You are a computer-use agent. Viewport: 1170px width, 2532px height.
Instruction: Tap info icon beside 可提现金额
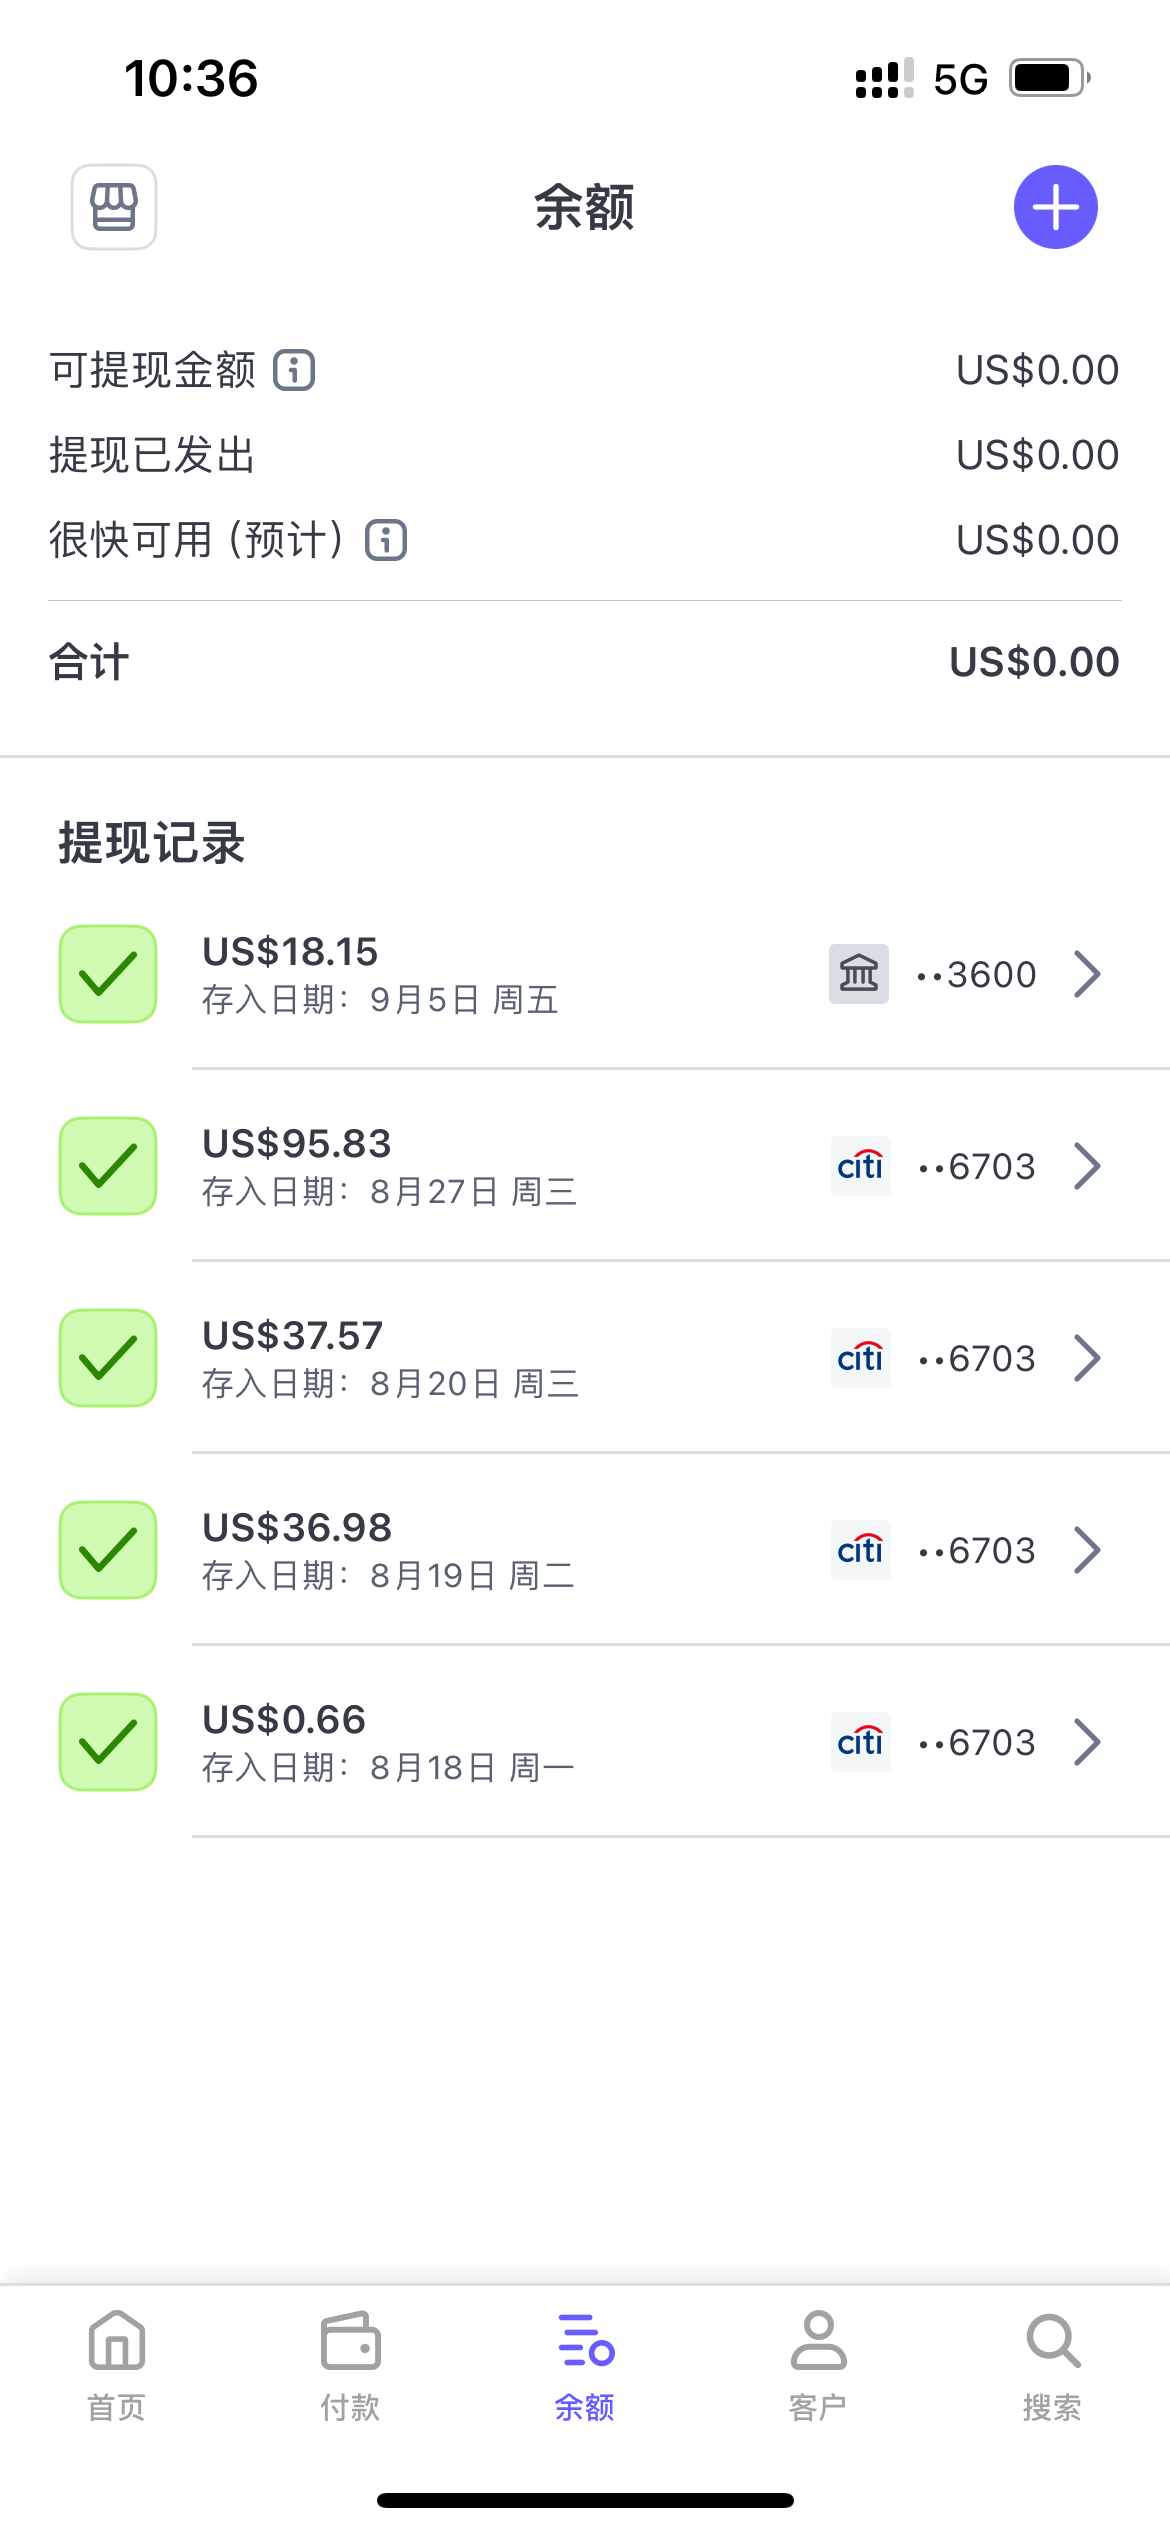[295, 370]
